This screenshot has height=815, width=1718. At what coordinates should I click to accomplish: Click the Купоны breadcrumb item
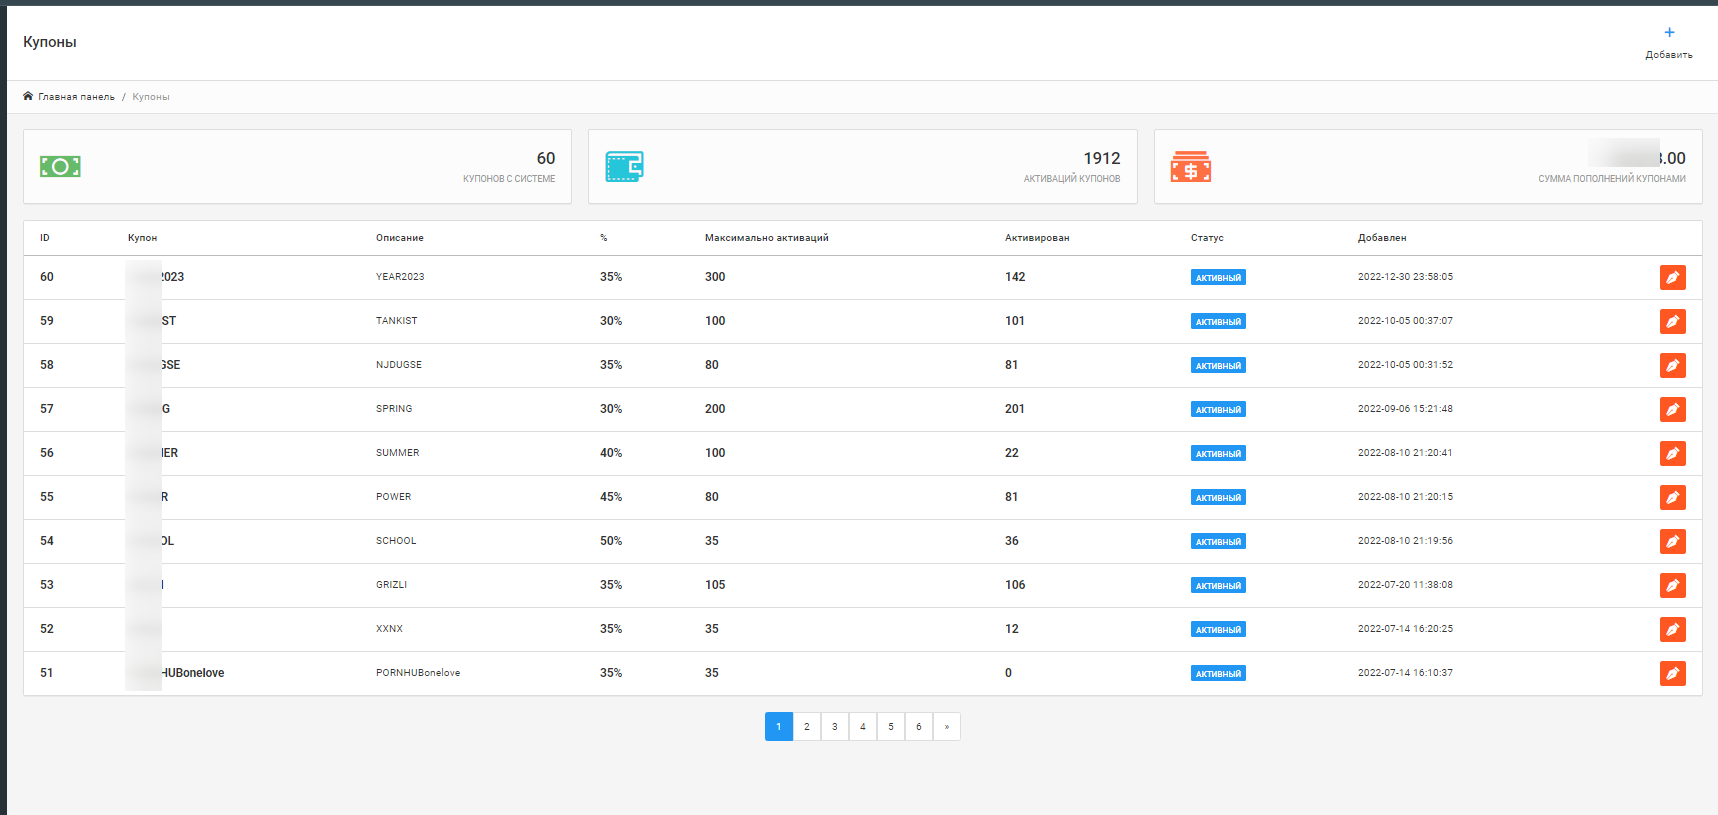click(x=151, y=97)
